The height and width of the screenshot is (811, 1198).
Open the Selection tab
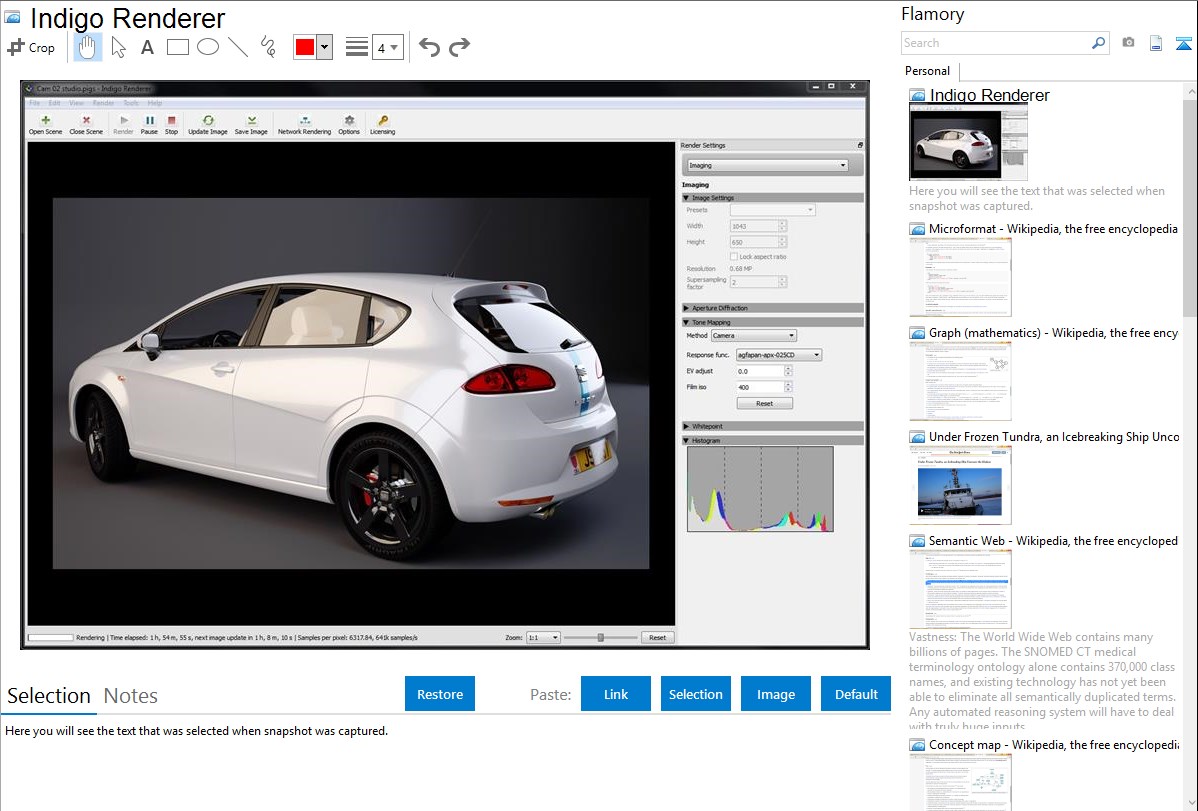coord(48,696)
